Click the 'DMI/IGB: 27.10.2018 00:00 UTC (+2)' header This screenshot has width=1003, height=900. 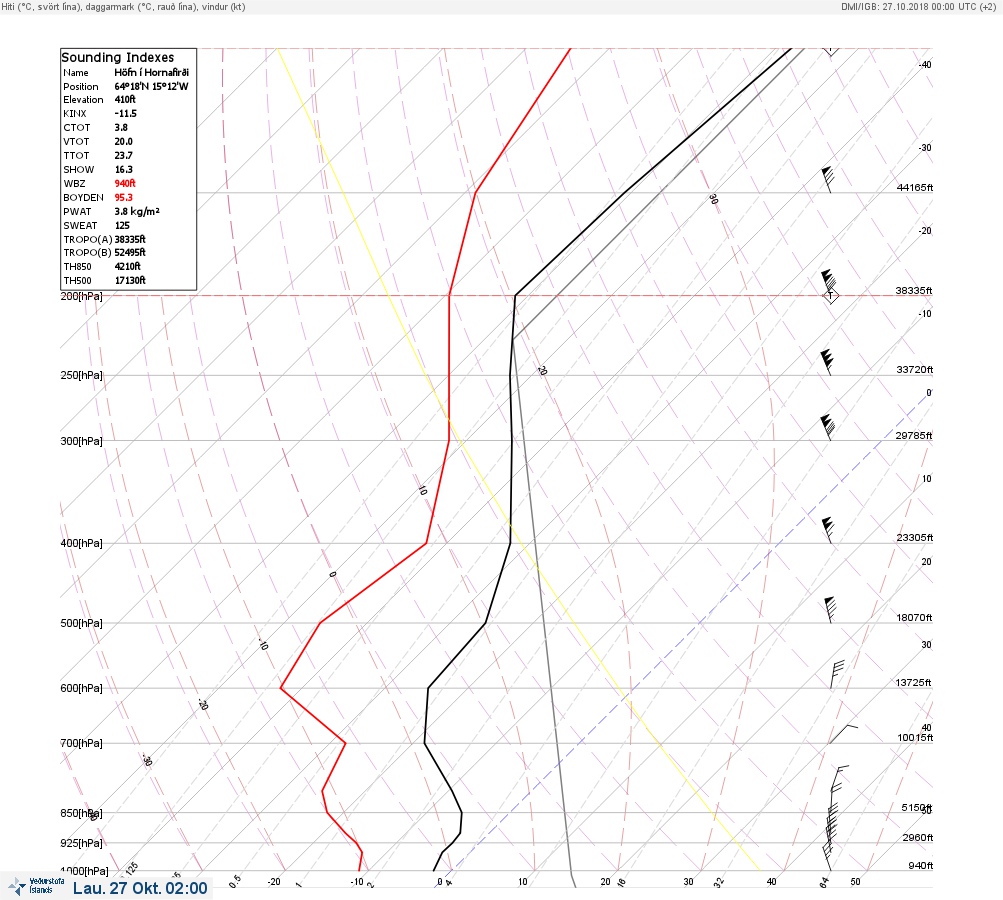[919, 6]
